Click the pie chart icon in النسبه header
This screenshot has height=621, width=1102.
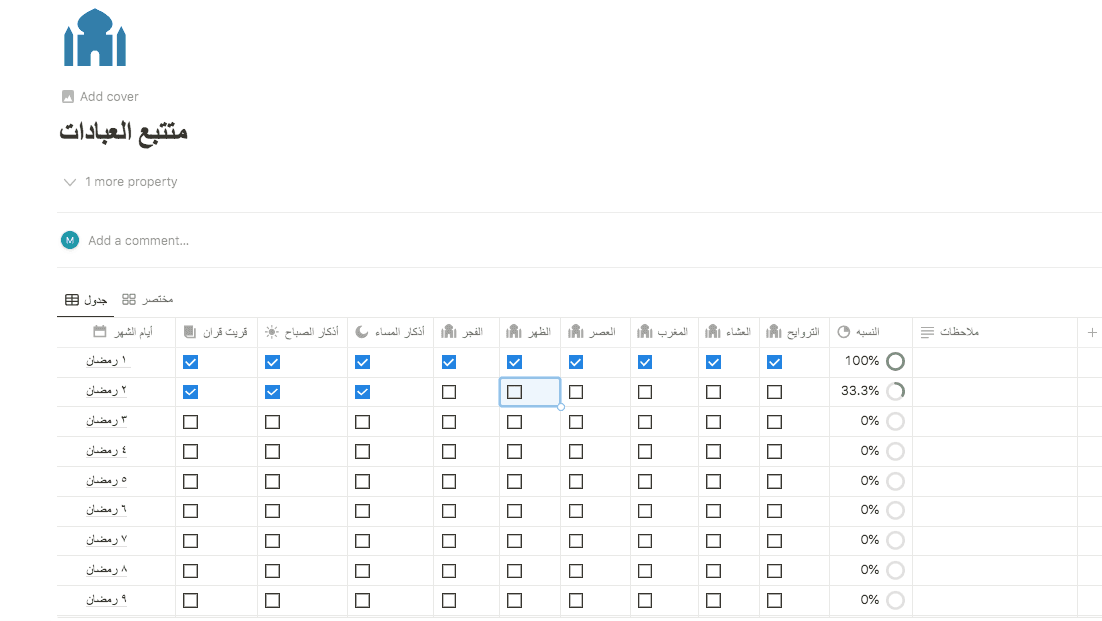tap(843, 332)
